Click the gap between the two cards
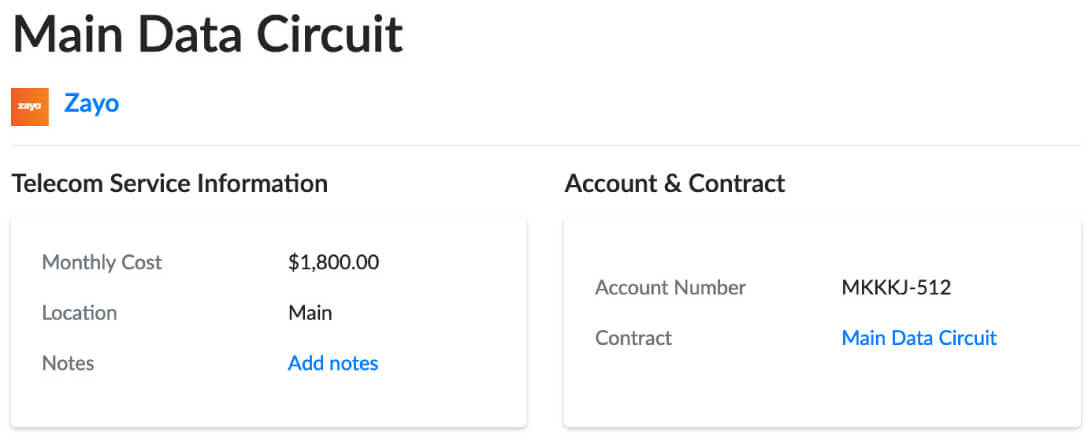 (x=545, y=320)
